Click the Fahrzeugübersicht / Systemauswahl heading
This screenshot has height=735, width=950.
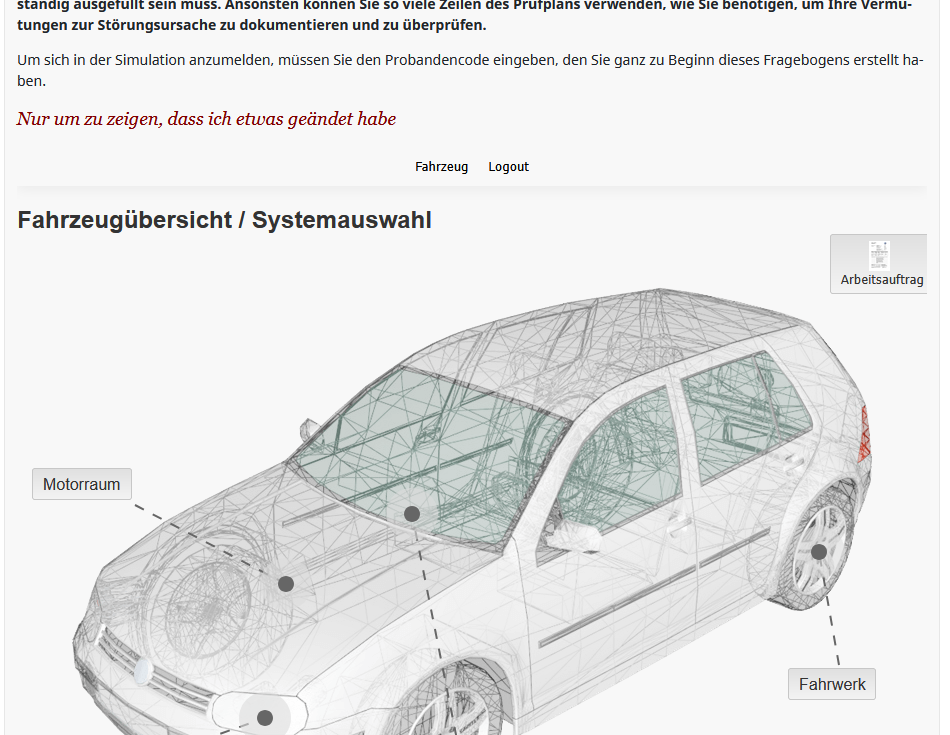point(225,220)
